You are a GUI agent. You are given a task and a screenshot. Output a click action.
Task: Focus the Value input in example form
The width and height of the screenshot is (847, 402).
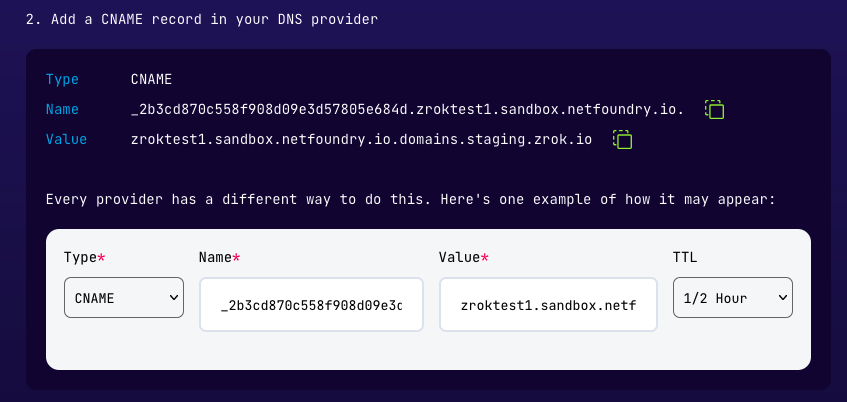(x=547, y=304)
